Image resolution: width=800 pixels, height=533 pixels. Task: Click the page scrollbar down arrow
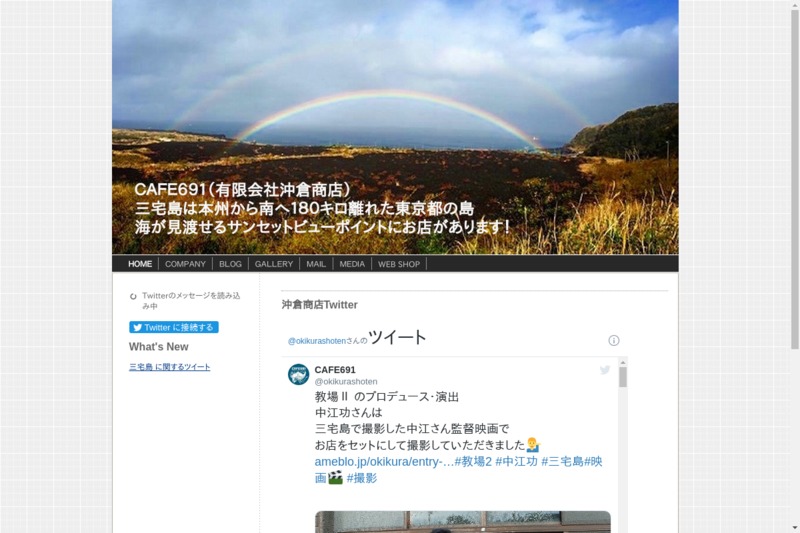point(795,527)
